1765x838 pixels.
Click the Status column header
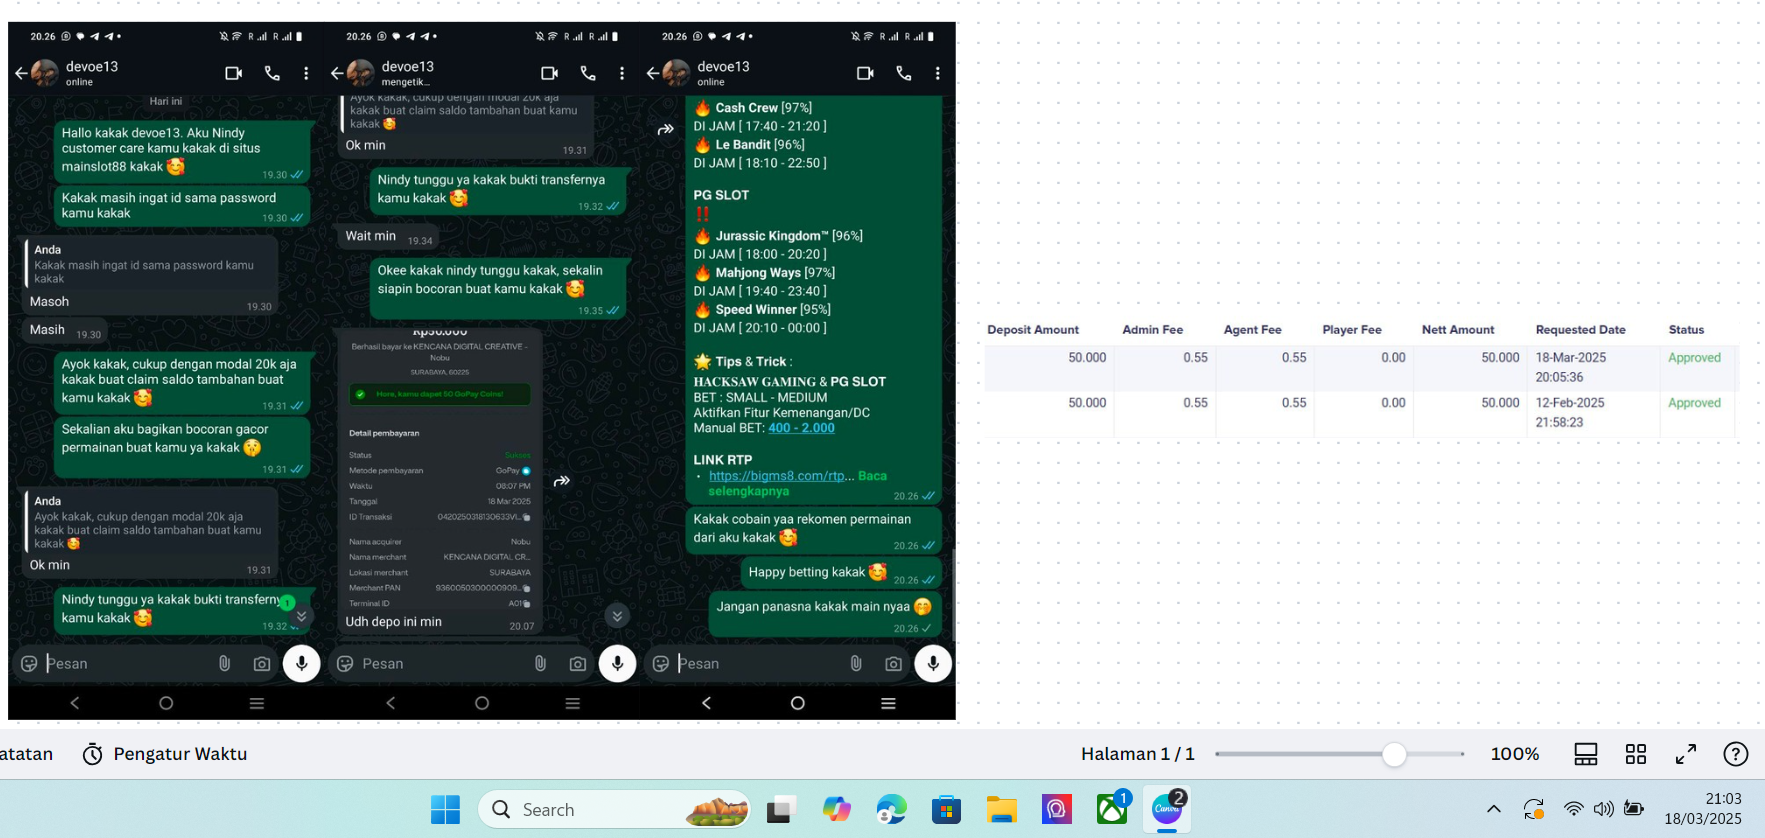coord(1686,330)
